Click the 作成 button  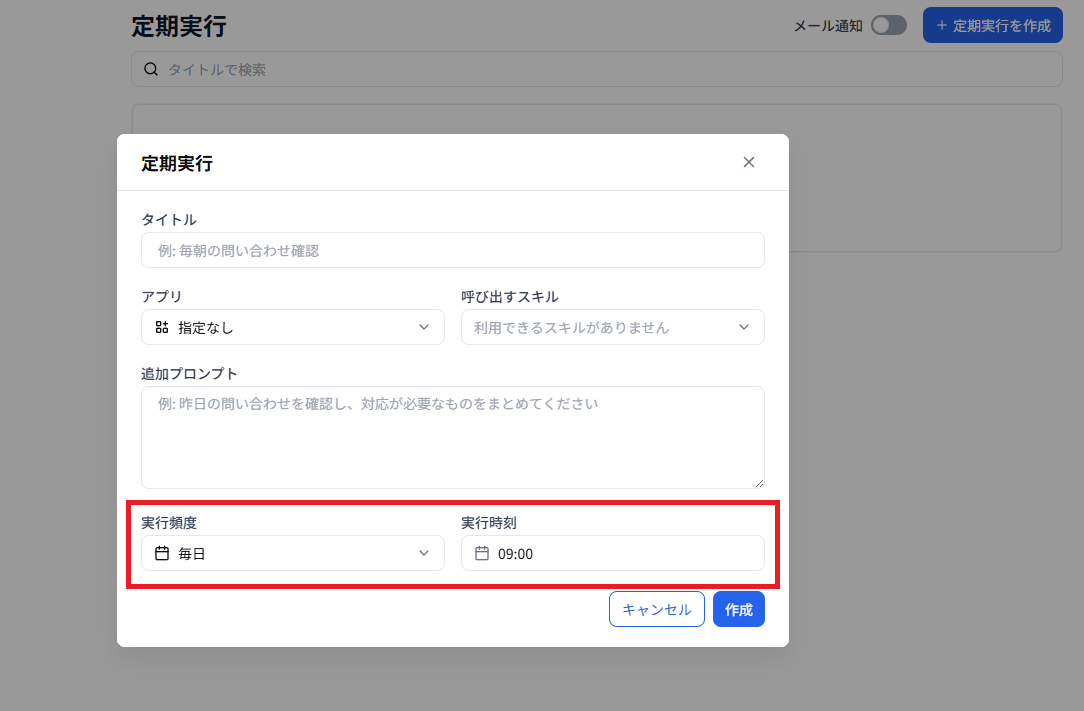[738, 609]
